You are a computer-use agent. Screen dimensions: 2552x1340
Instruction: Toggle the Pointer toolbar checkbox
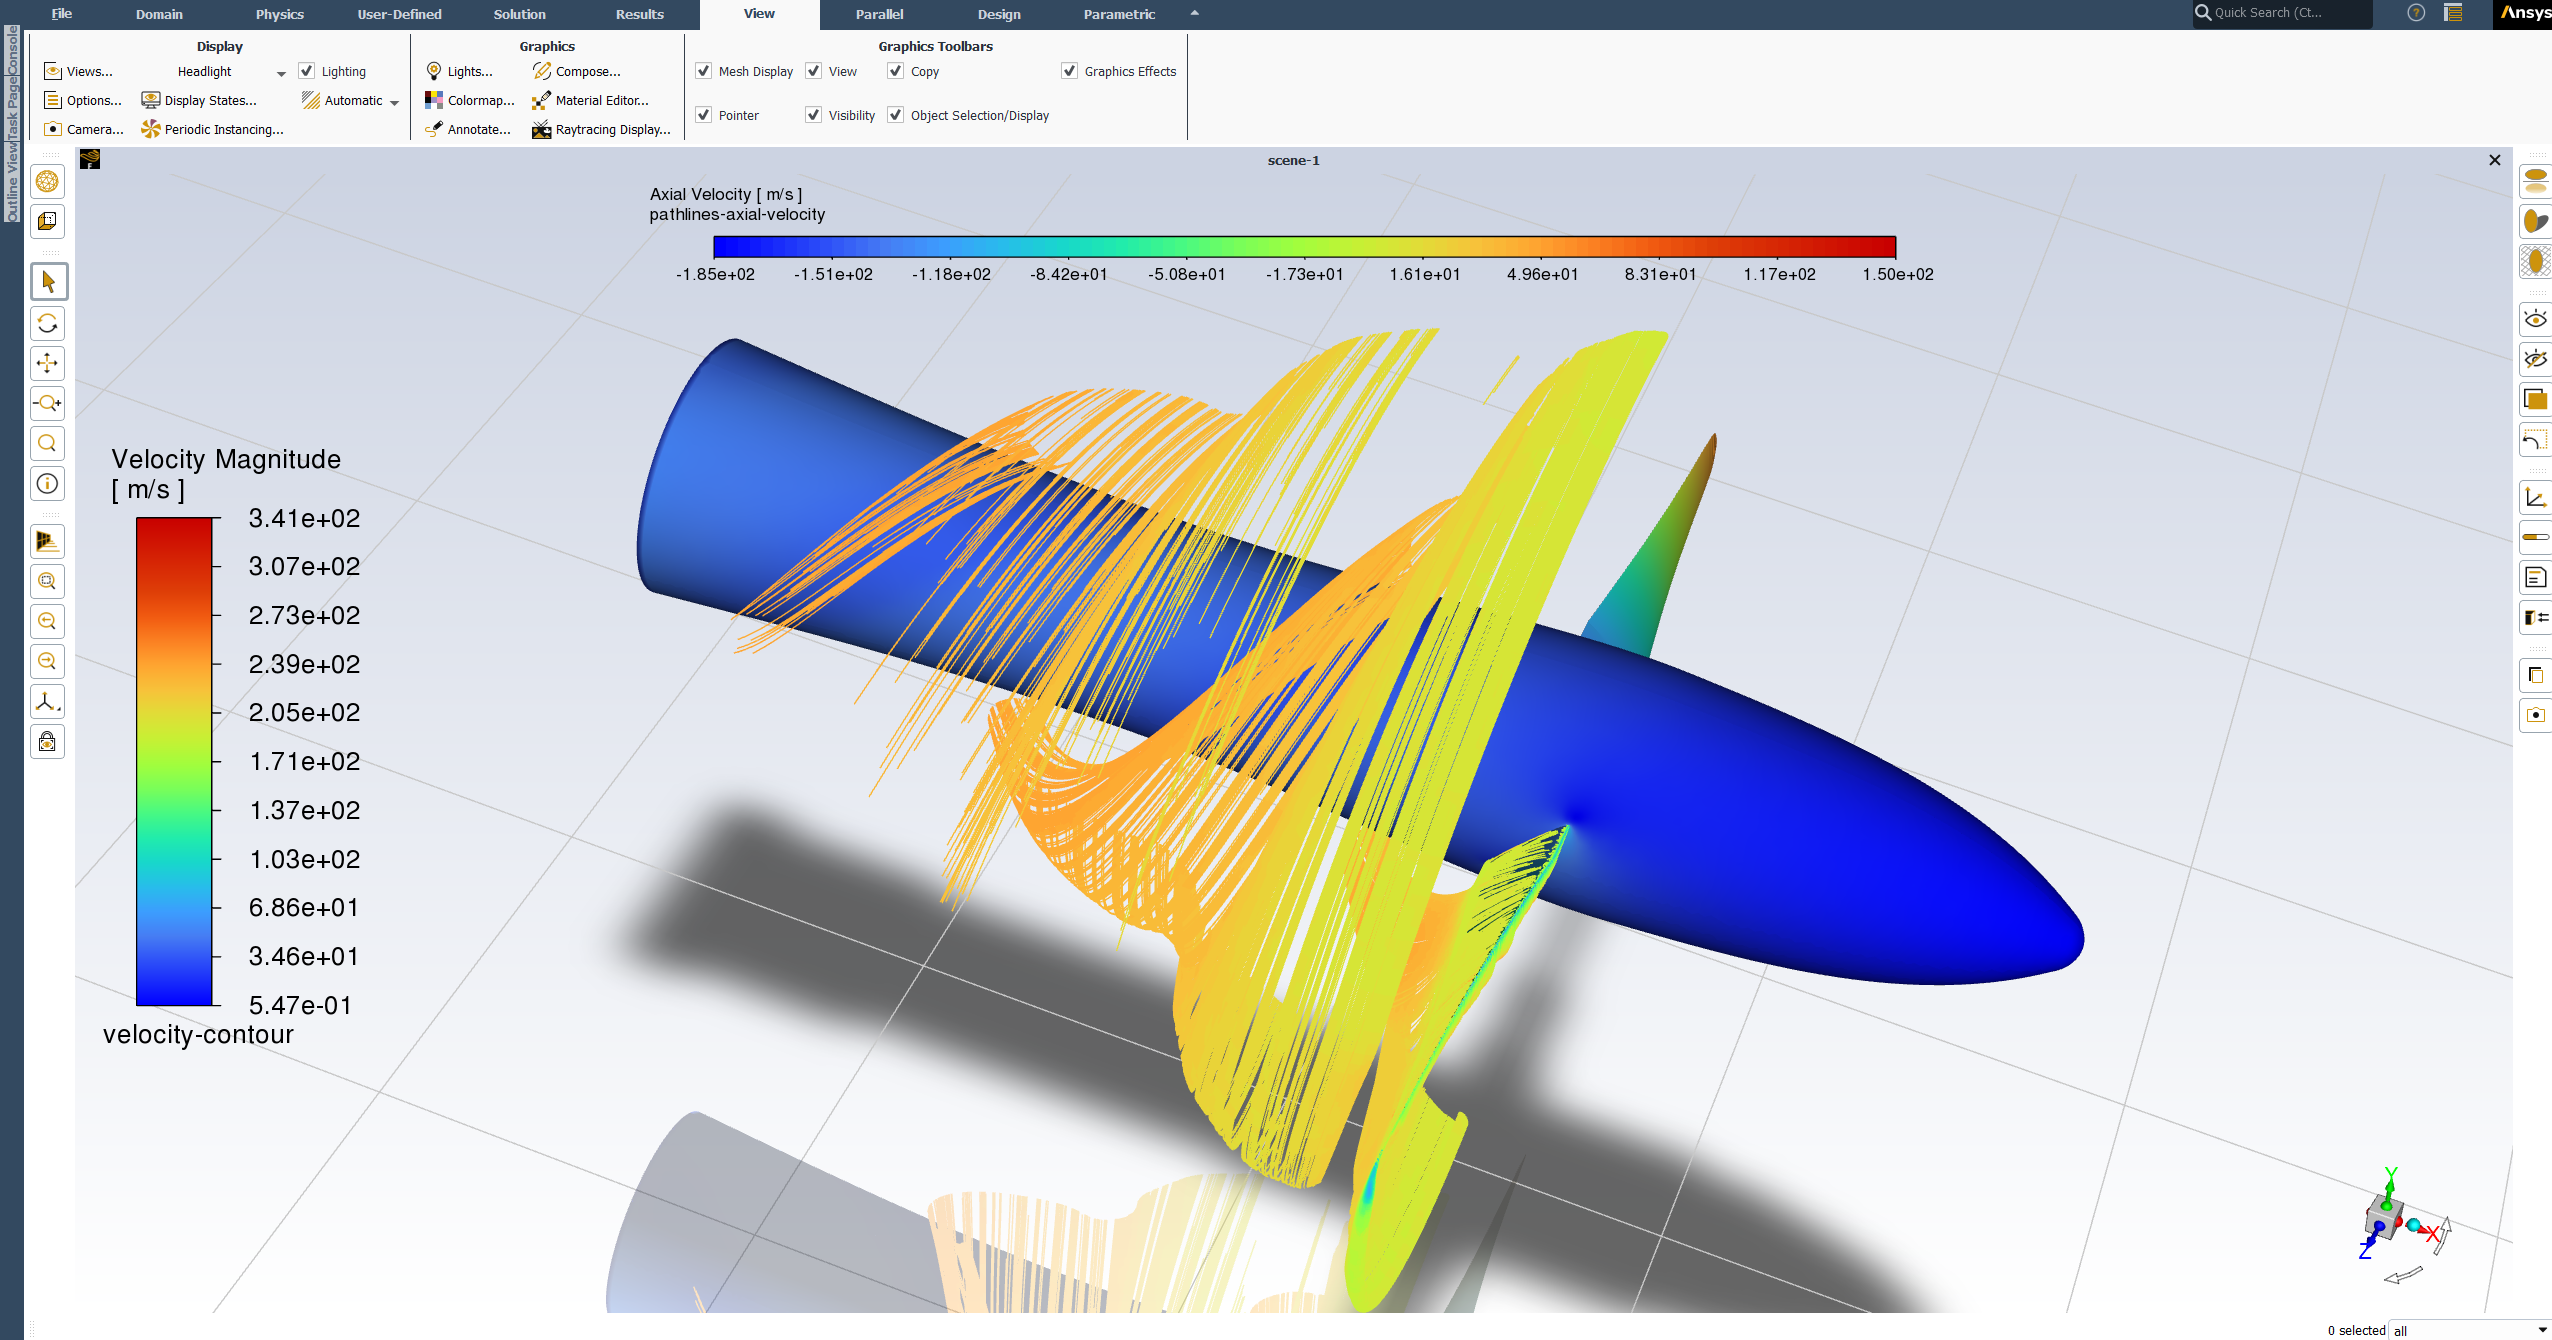(704, 115)
